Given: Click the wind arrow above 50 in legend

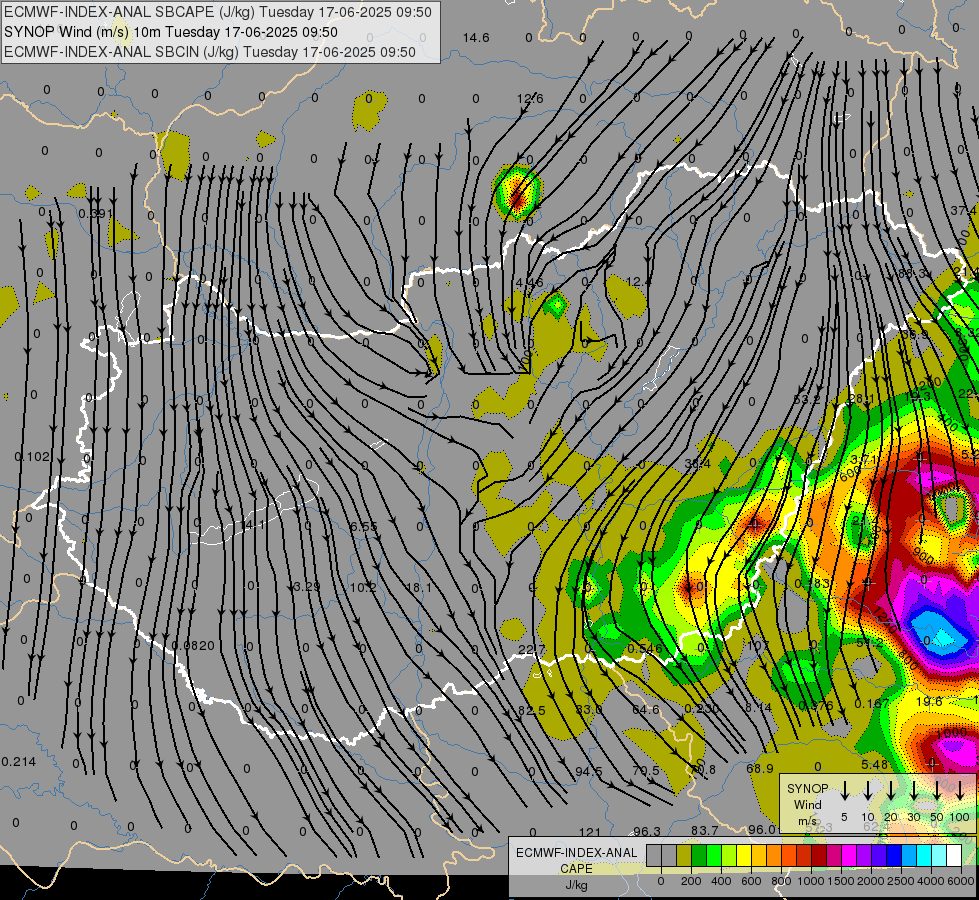Looking at the screenshot, I should 937,790.
